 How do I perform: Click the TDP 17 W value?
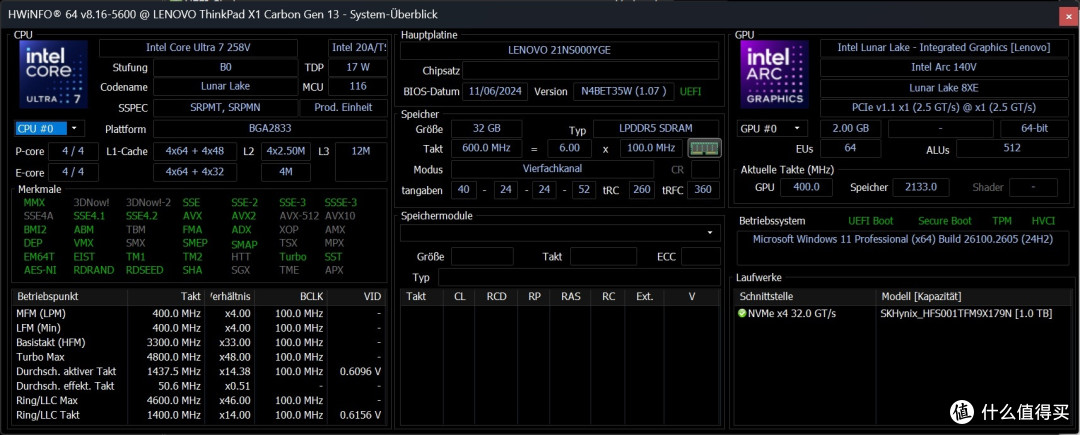pyautogui.click(x=357, y=67)
